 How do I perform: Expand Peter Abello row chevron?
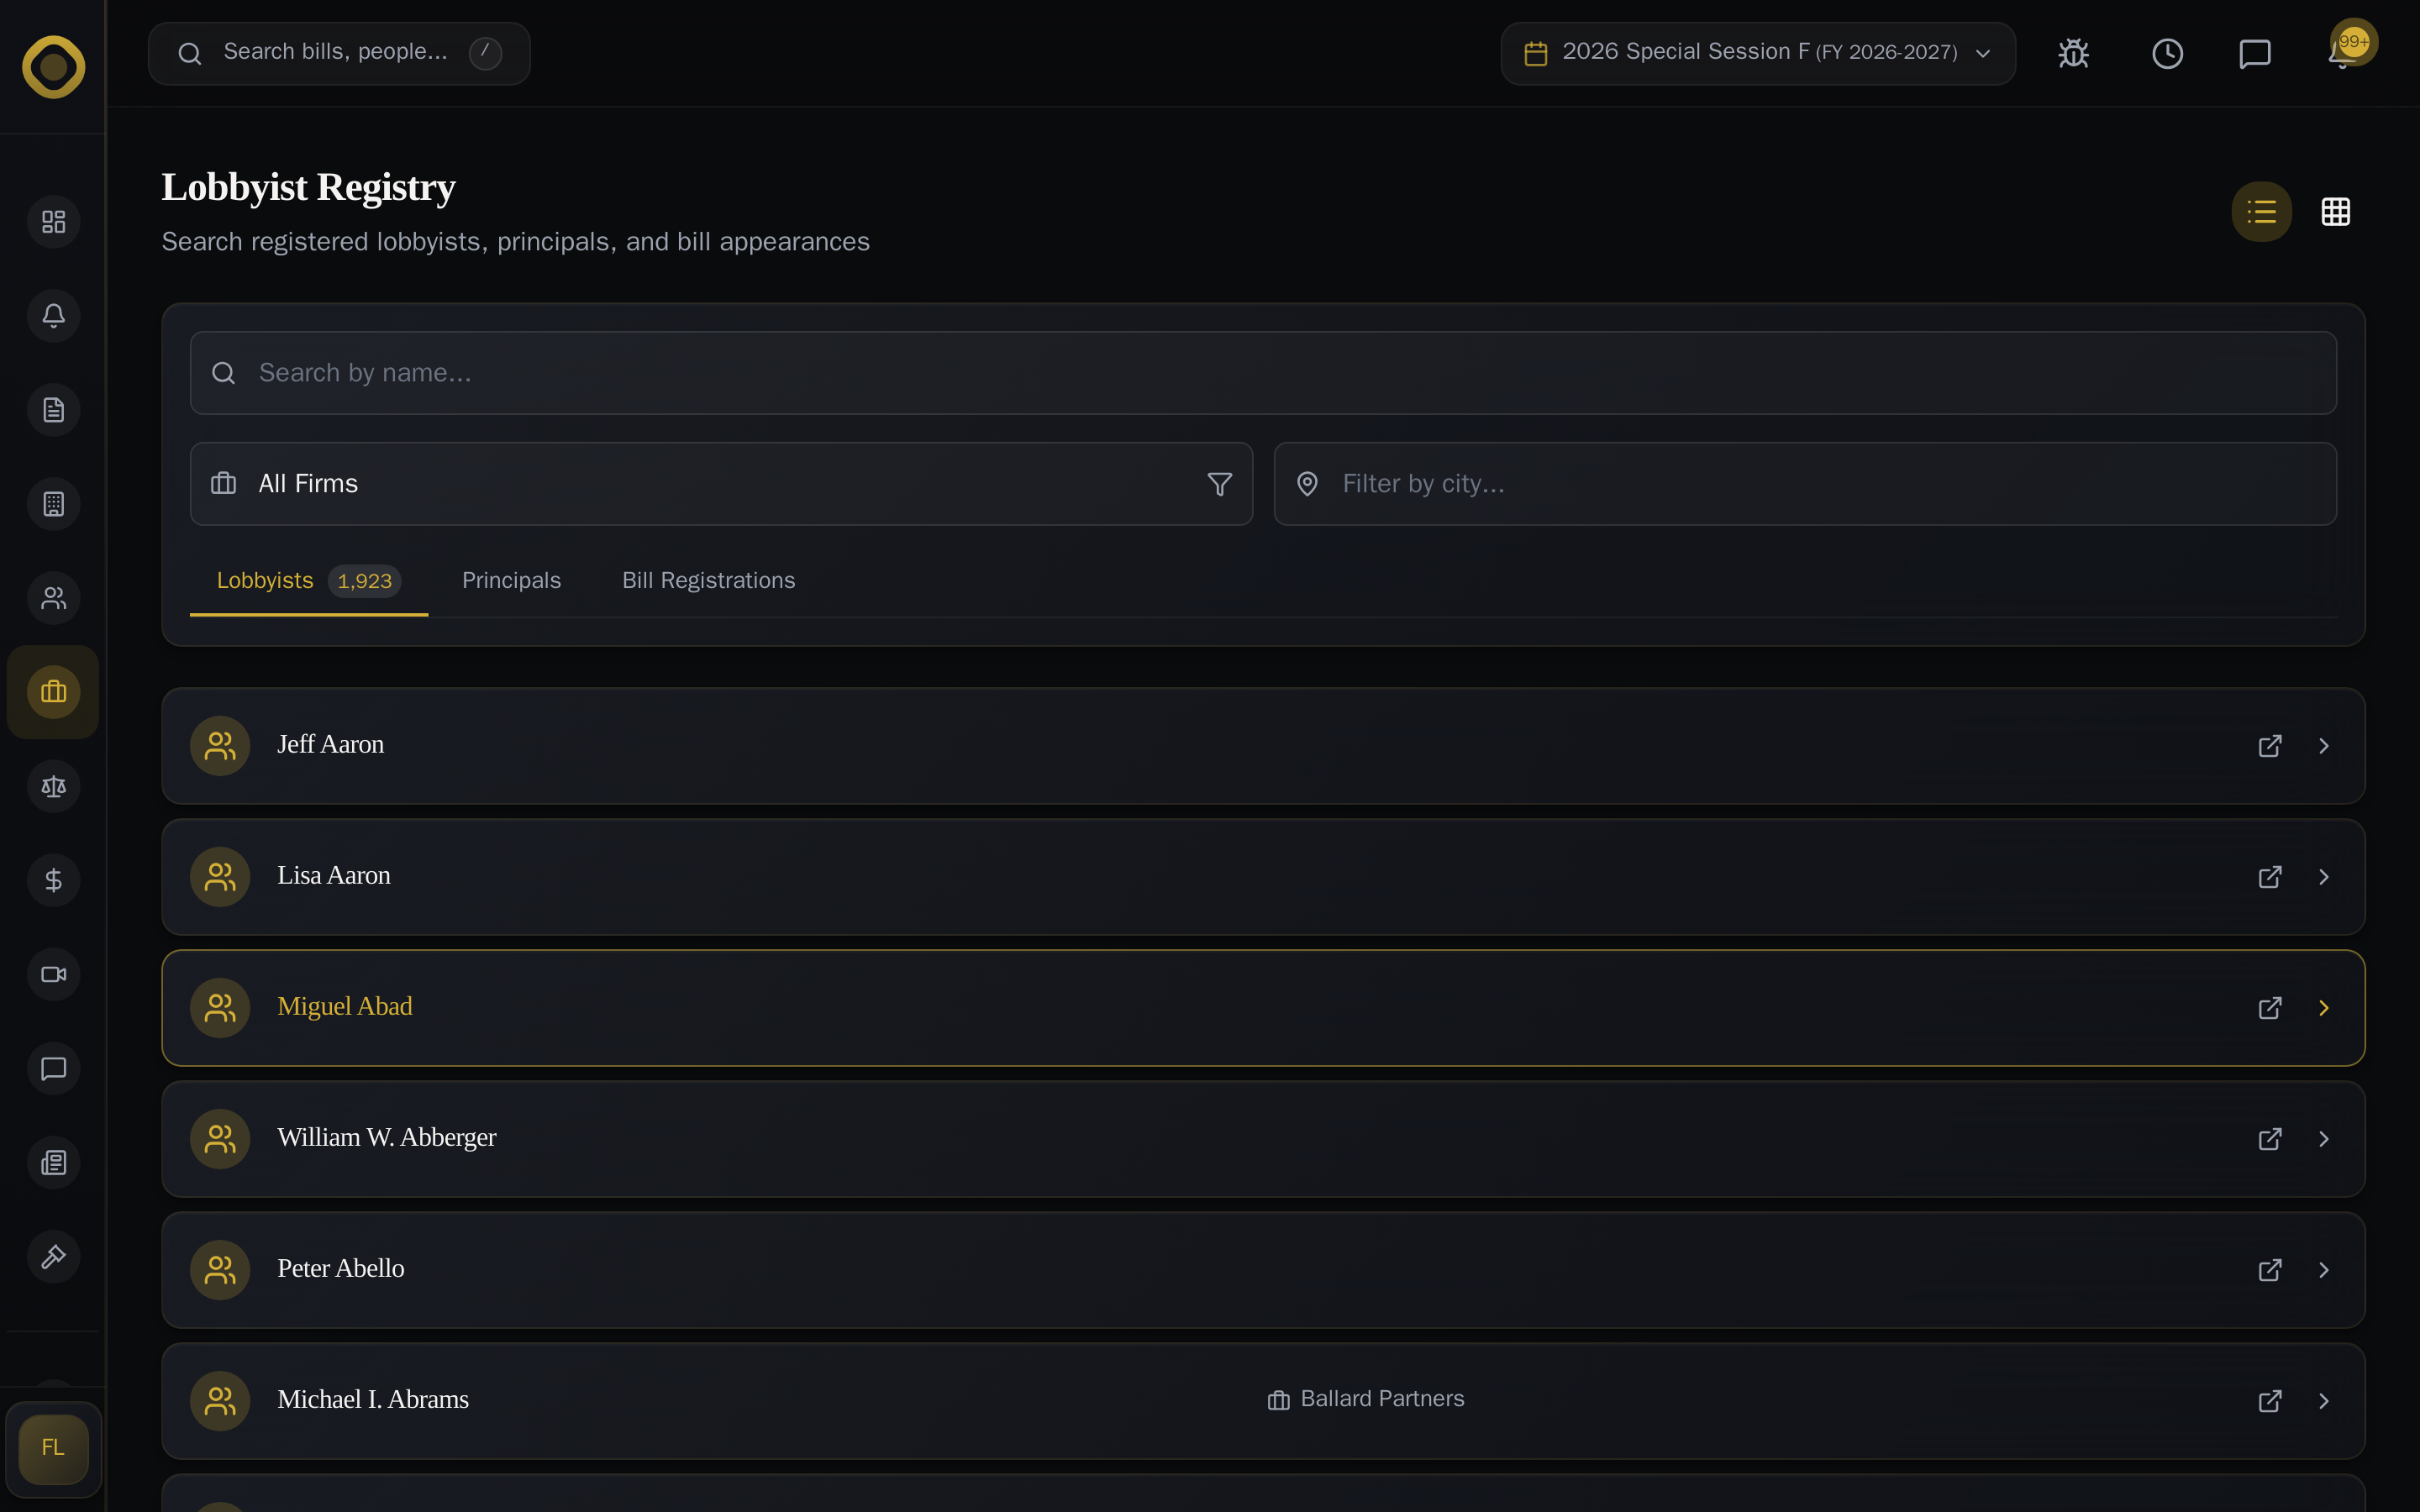(x=2324, y=1270)
